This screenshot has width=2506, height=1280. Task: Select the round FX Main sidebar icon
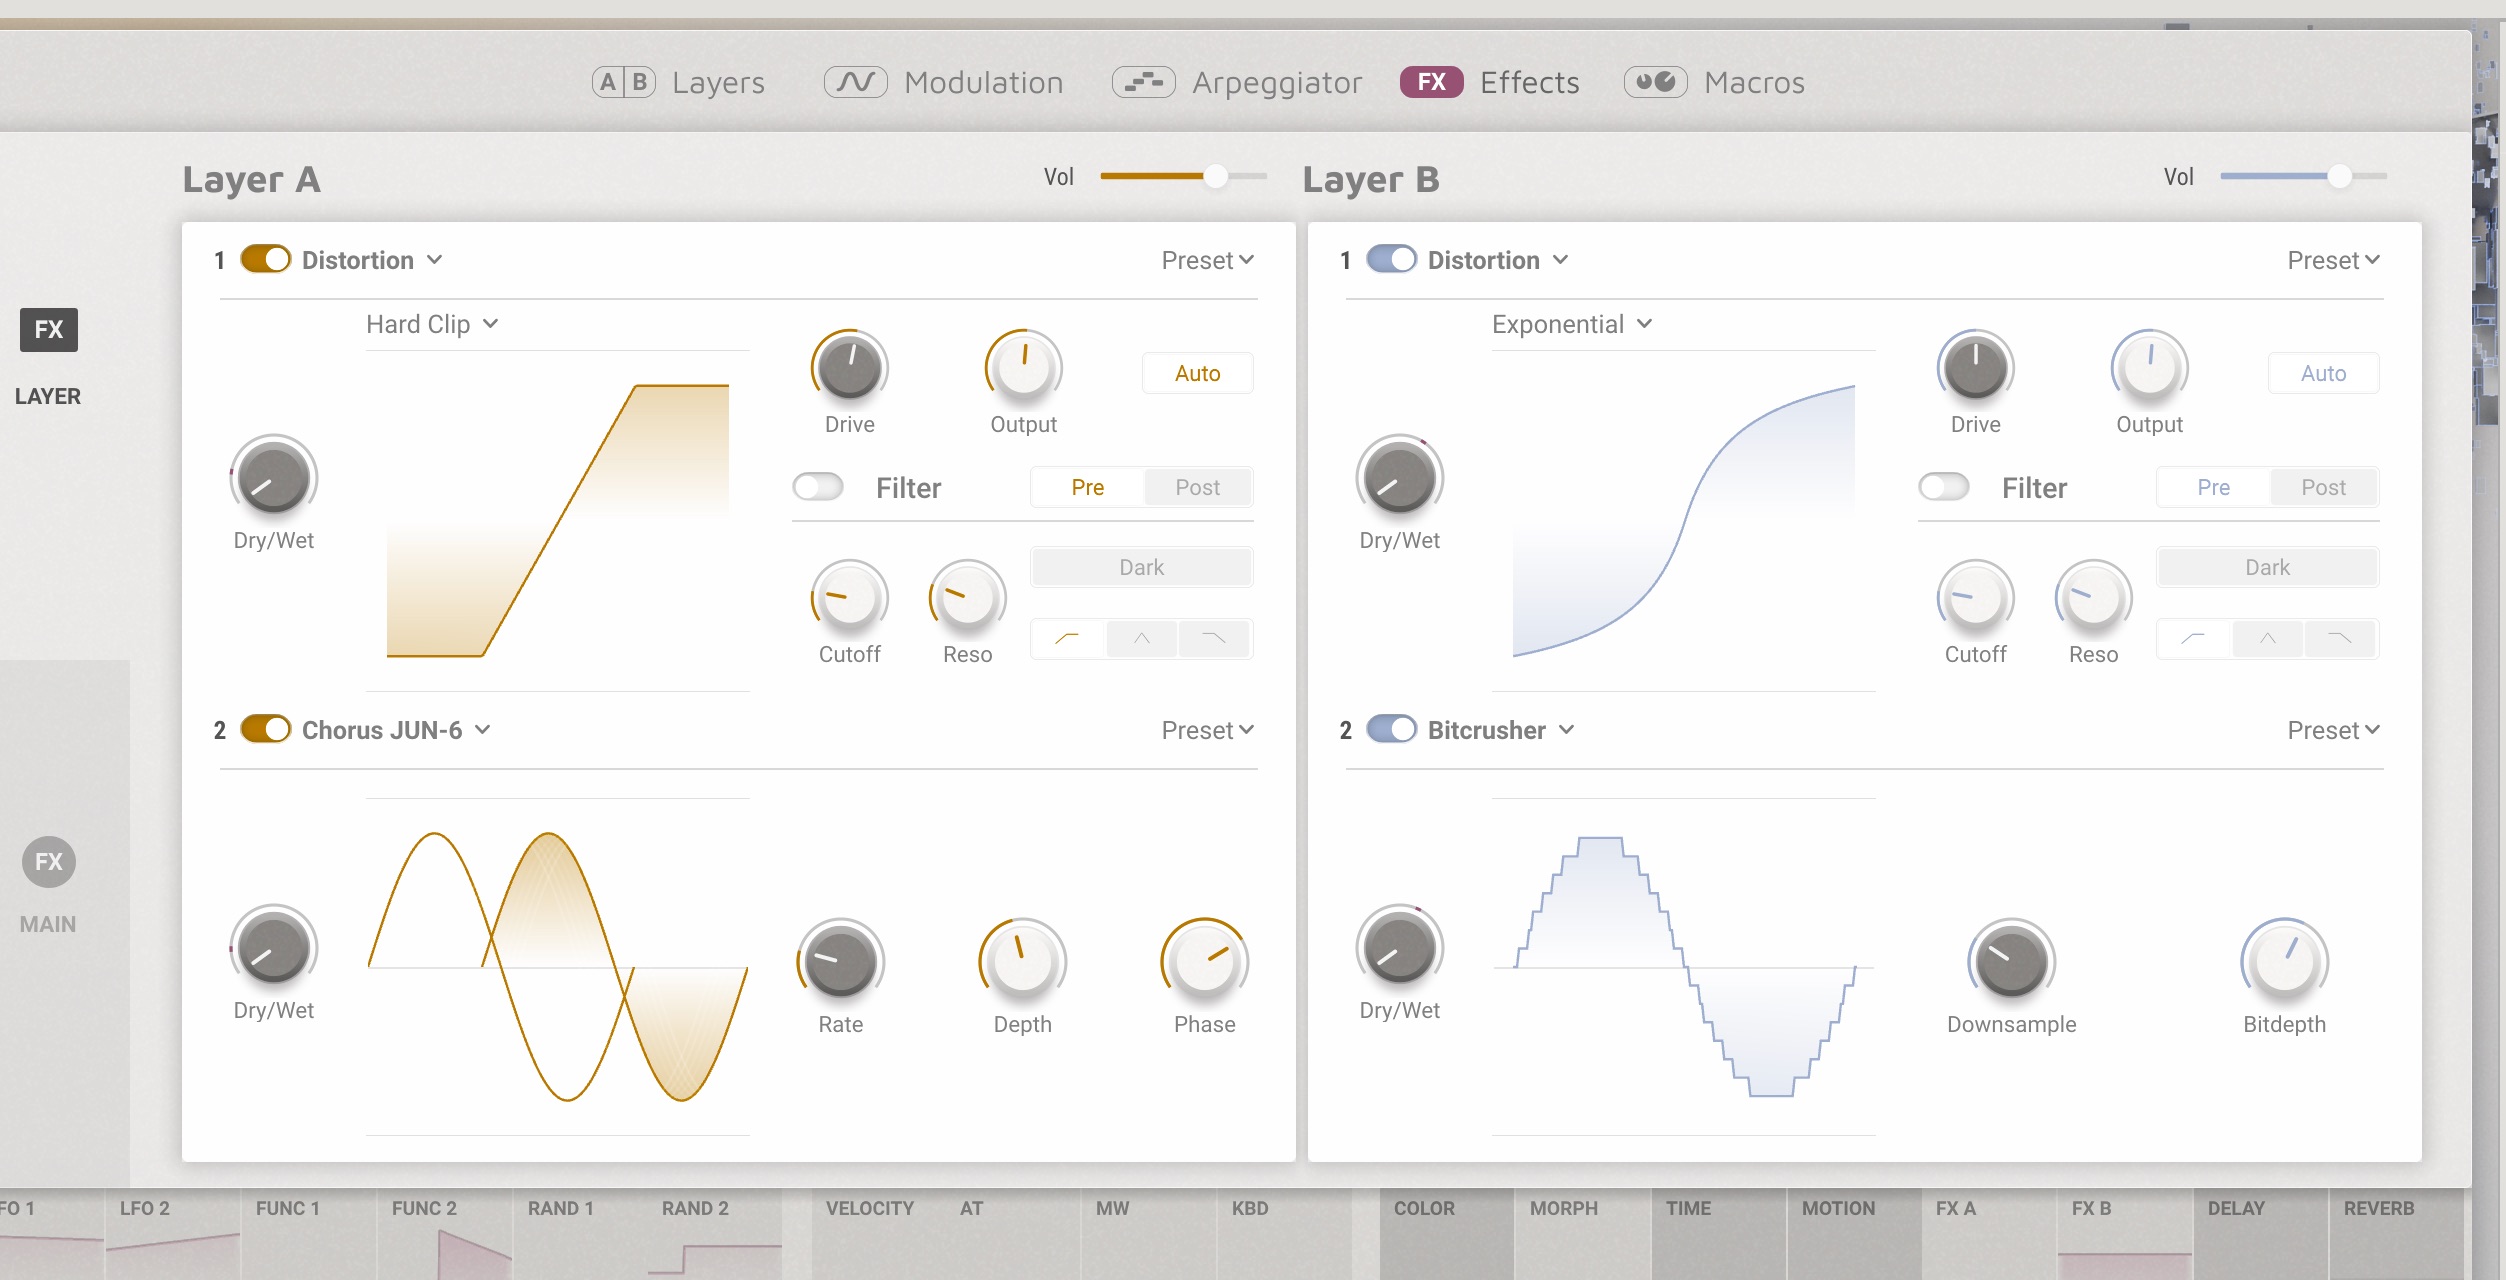click(48, 862)
